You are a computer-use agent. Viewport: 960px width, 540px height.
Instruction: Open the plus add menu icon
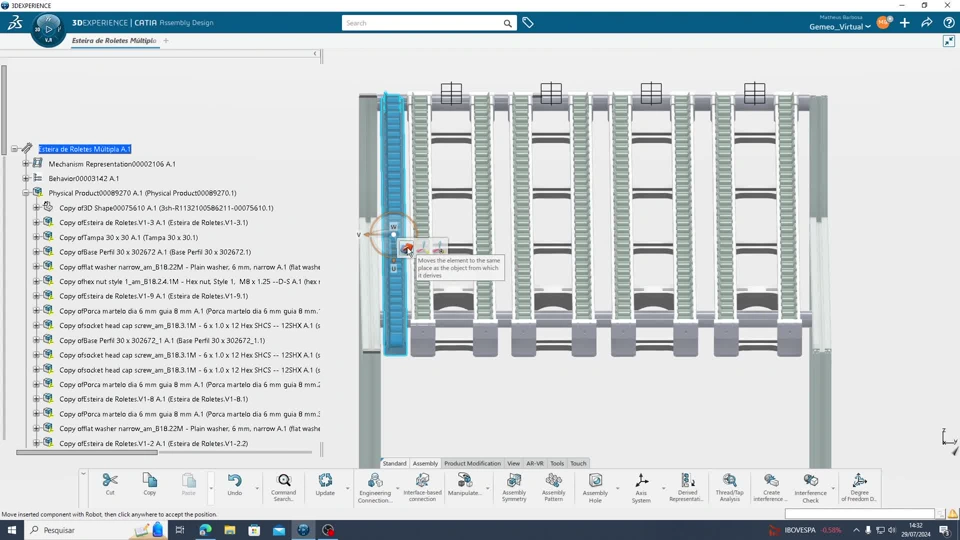pyautogui.click(x=905, y=23)
